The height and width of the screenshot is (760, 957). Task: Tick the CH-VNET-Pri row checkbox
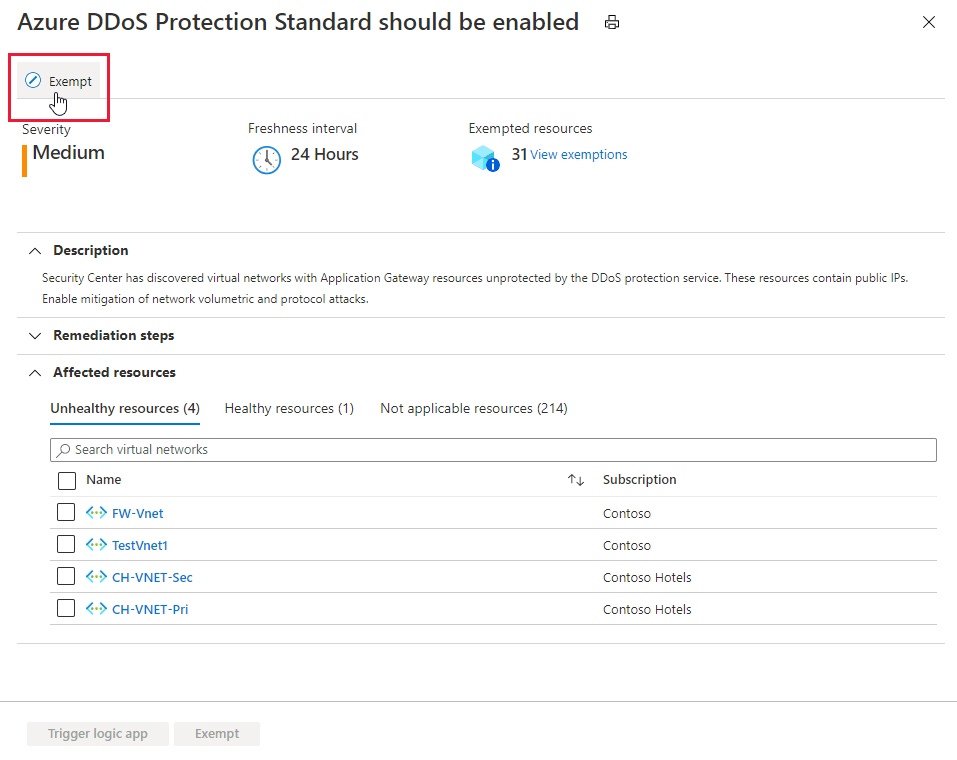coord(66,608)
